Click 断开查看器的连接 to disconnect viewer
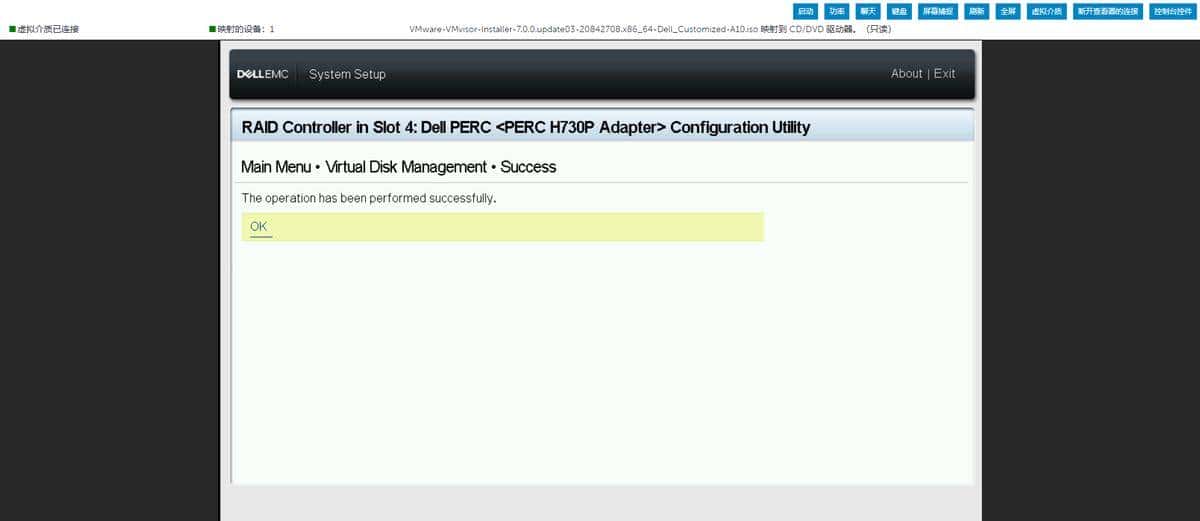Viewport: 1200px width, 521px height. (x=1107, y=11)
